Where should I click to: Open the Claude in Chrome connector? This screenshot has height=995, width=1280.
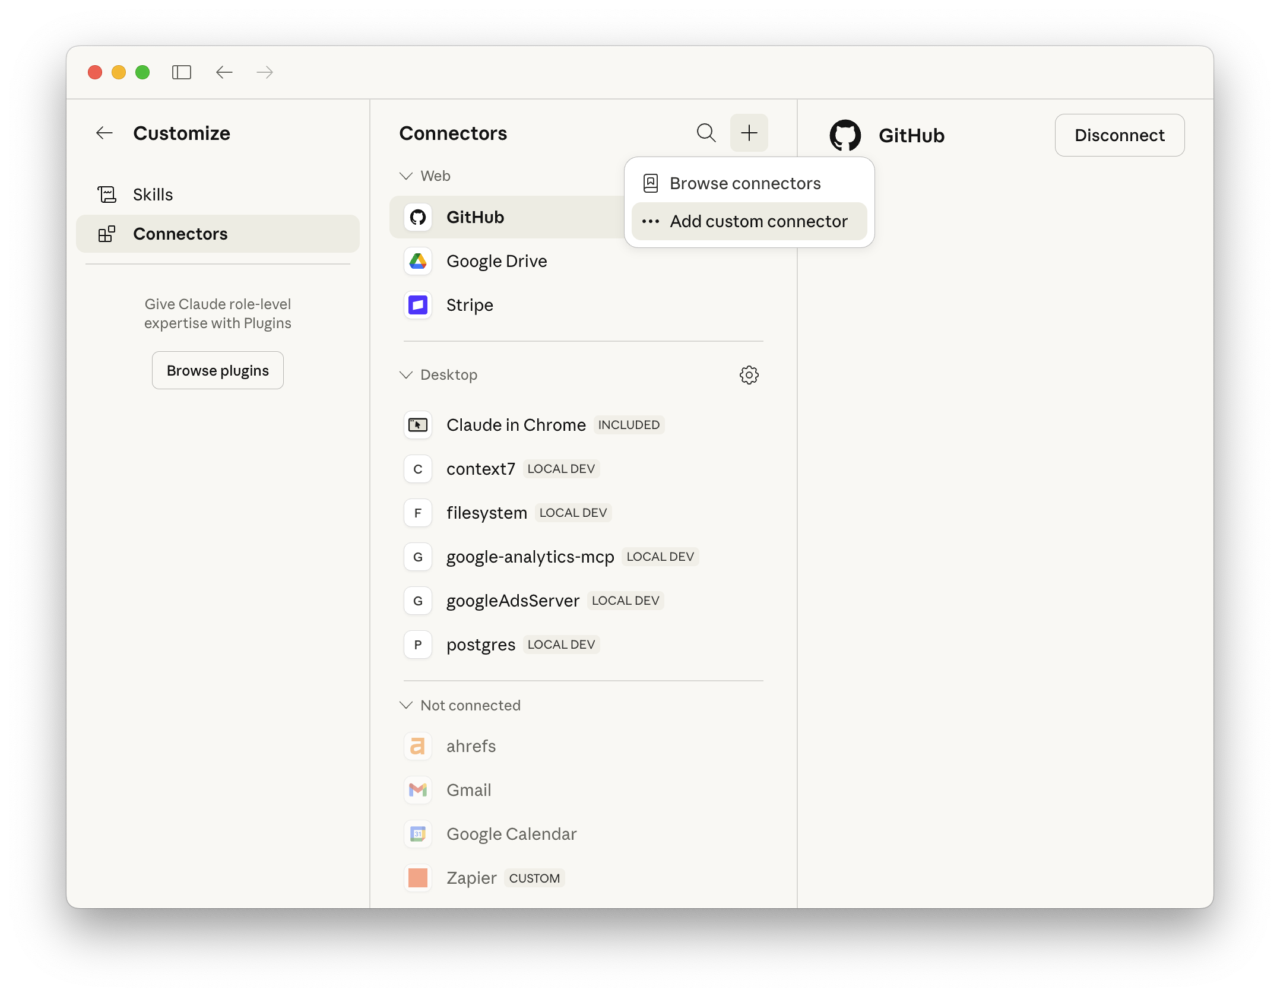[x=516, y=425]
